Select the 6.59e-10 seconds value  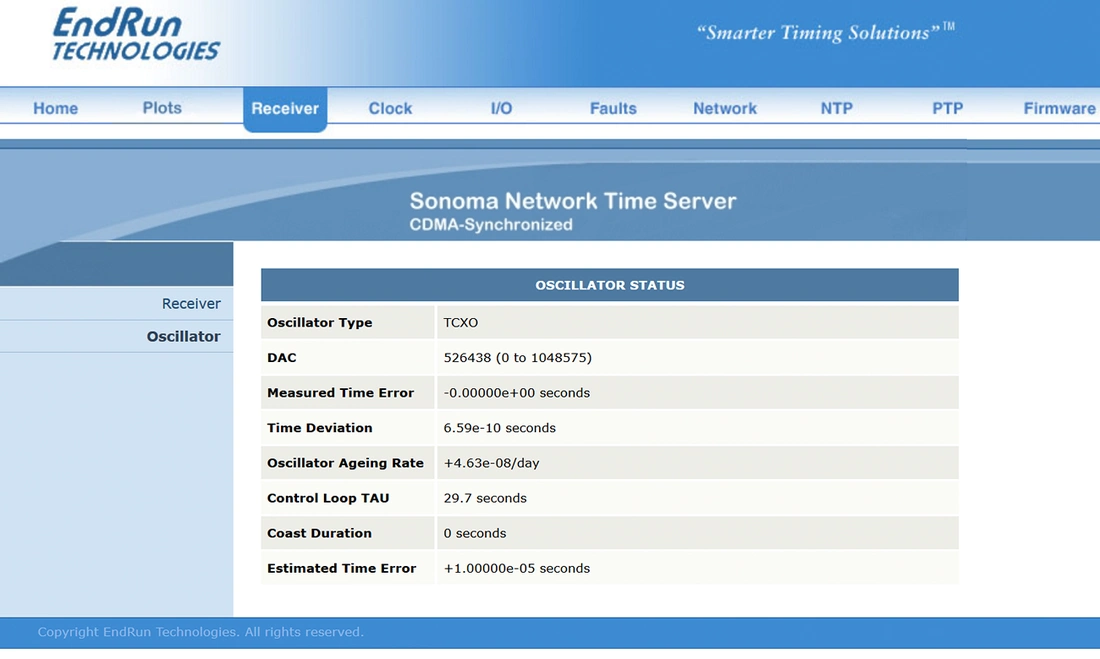[x=499, y=428]
